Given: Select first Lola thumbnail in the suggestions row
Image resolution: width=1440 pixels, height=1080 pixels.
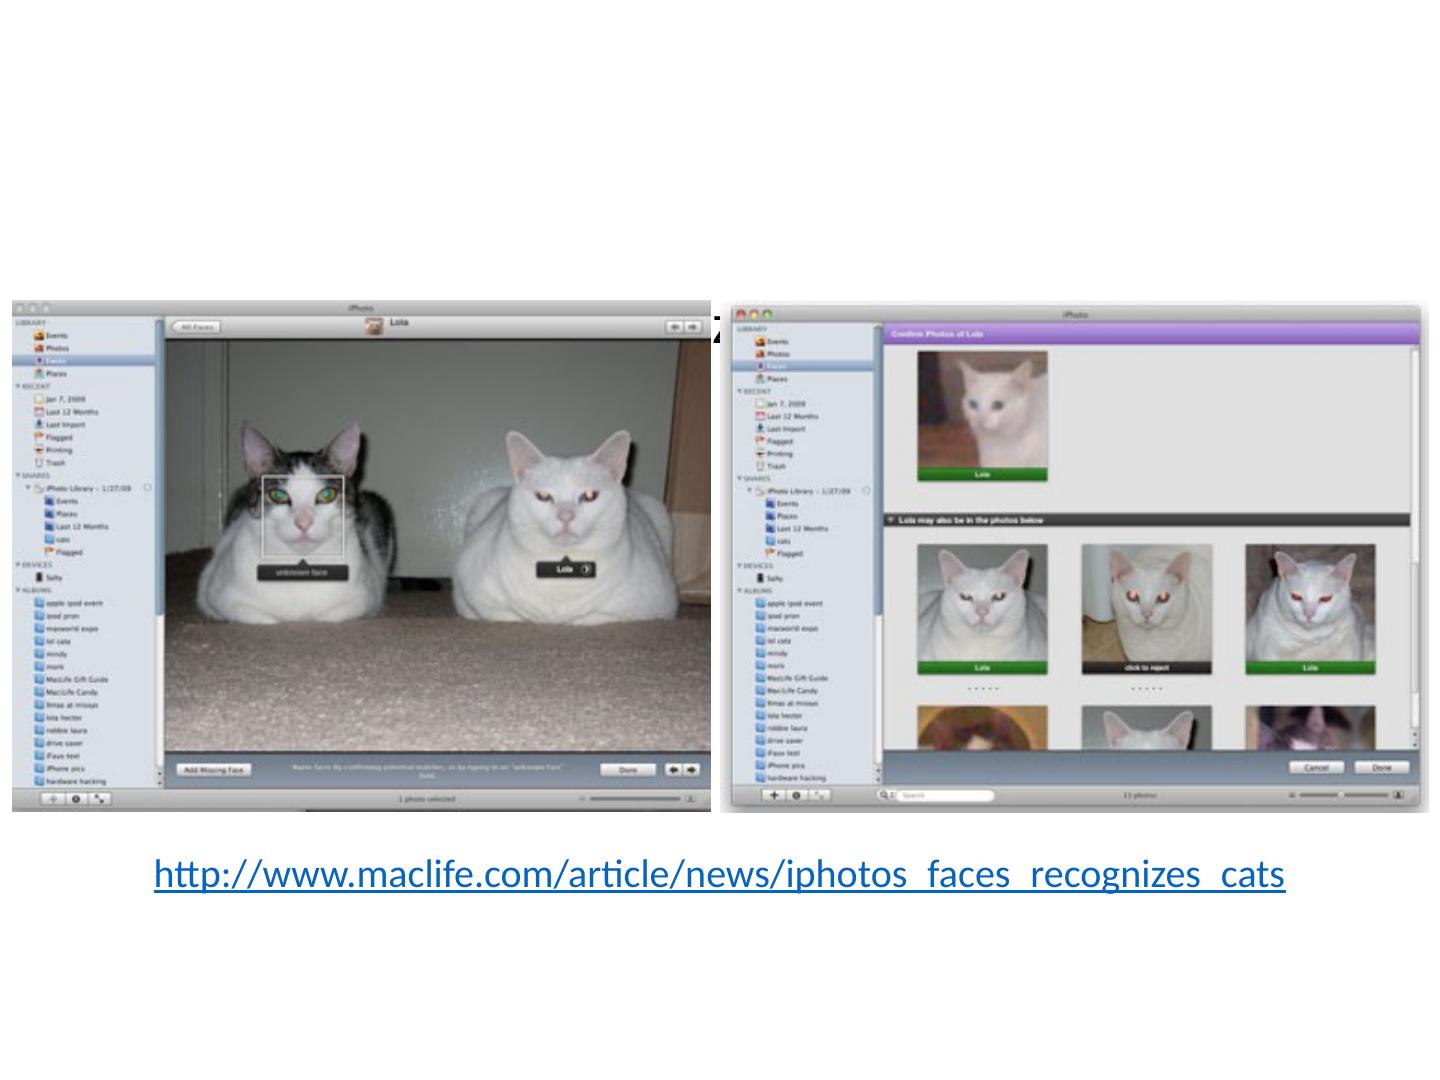Looking at the screenshot, I should [x=982, y=609].
